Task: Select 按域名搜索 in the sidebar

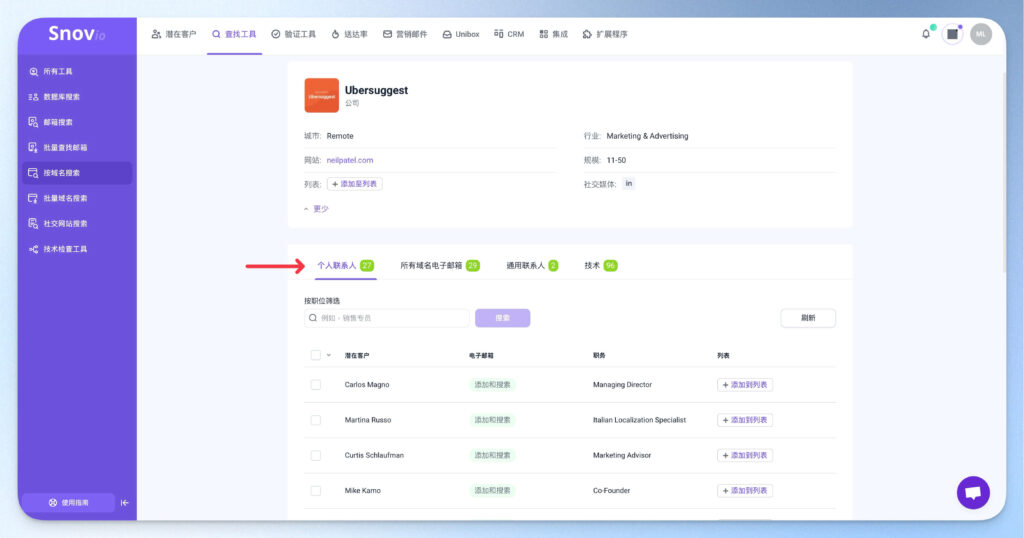Action: pyautogui.click(x=77, y=173)
